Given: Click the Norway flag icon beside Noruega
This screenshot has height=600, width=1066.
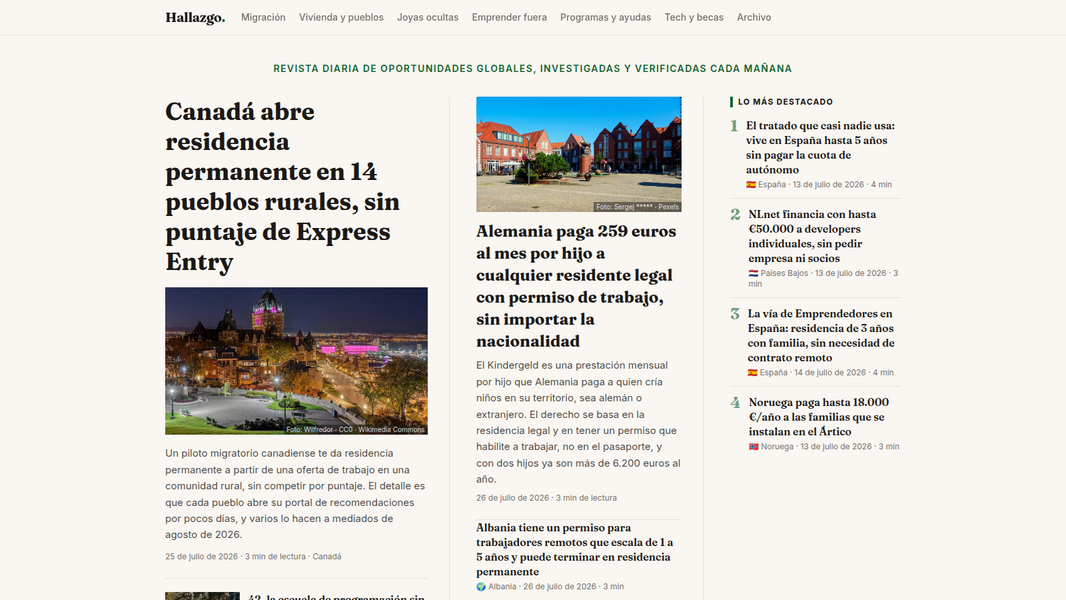Looking at the screenshot, I should [753, 446].
